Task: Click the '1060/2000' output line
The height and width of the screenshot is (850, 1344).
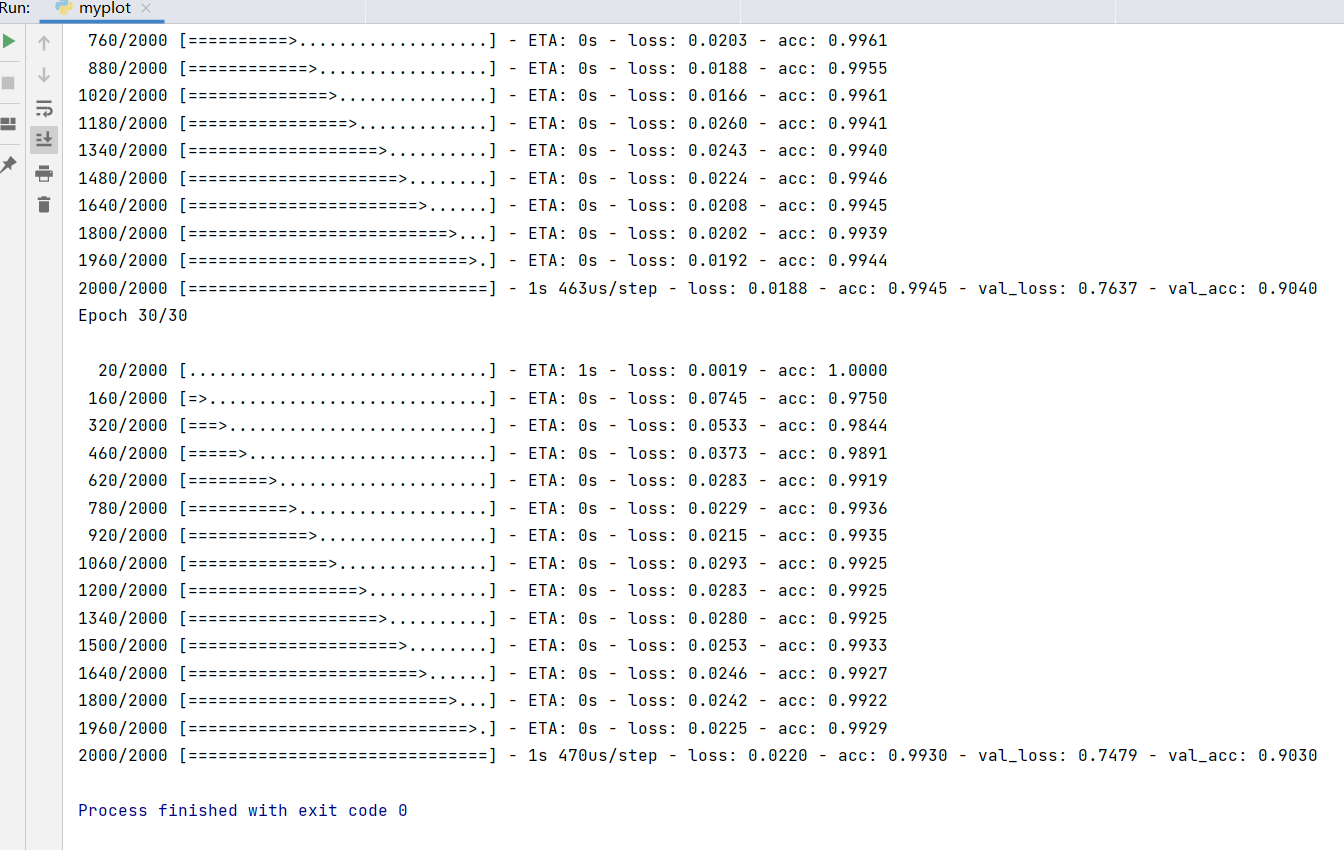Action: click(x=483, y=564)
